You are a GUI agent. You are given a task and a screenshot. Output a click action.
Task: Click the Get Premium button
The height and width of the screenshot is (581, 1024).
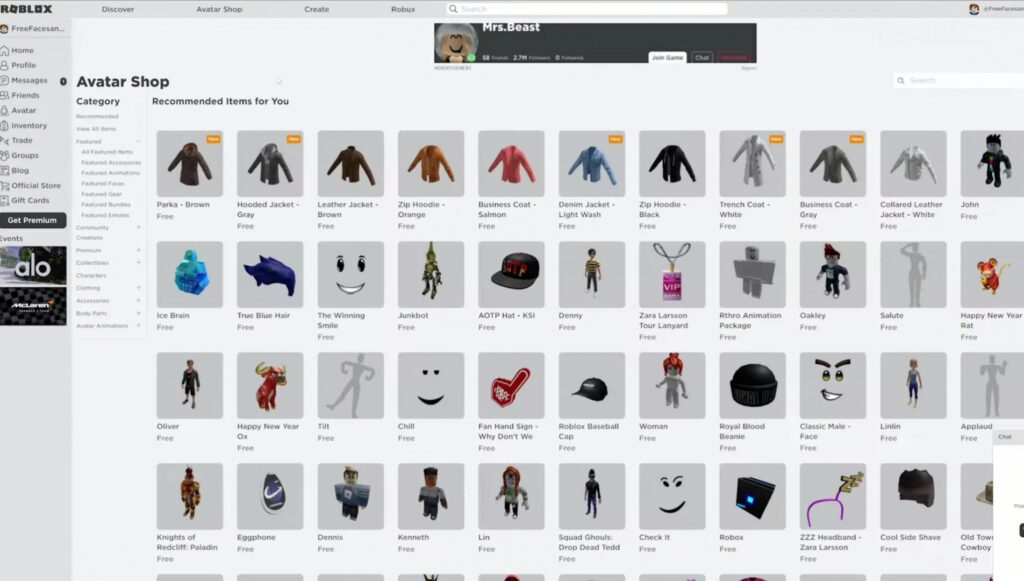[33, 220]
